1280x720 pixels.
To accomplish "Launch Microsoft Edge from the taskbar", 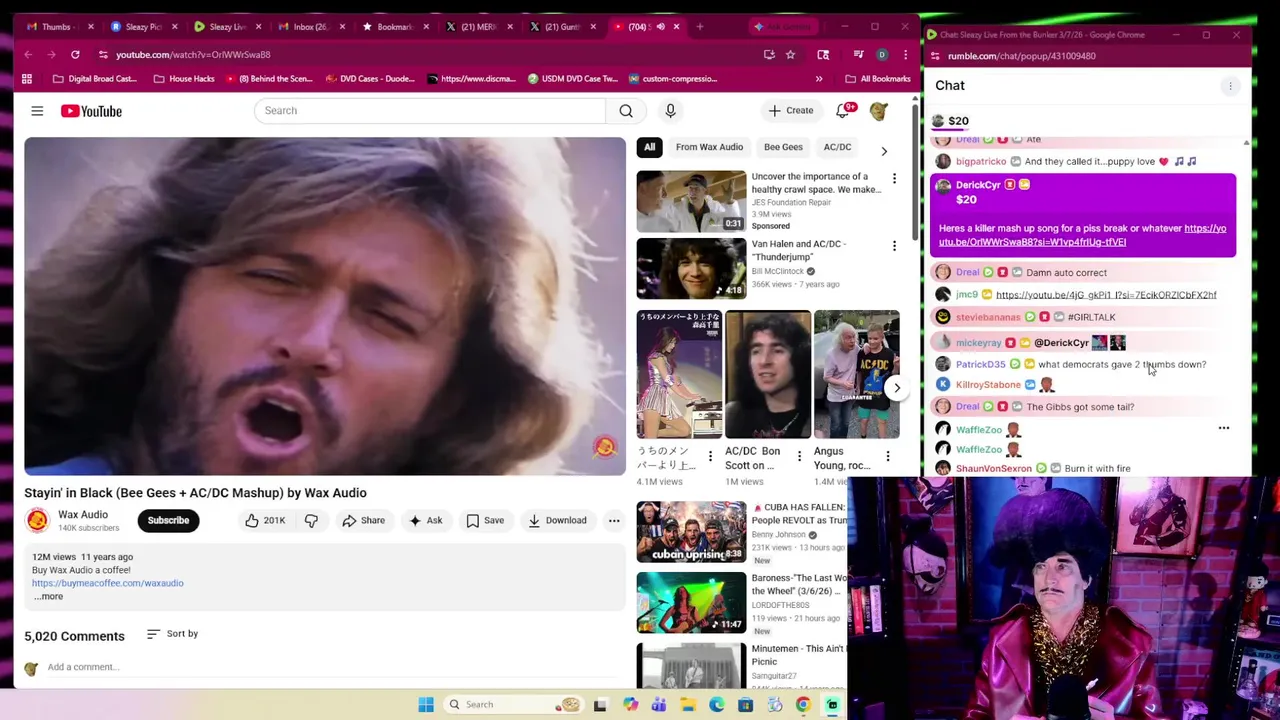I will click(x=717, y=705).
